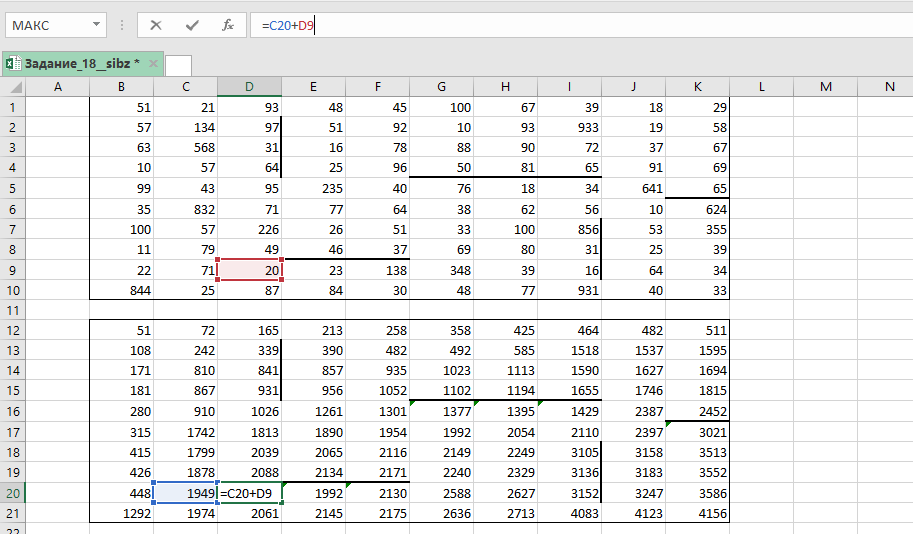Select column K header
The width and height of the screenshot is (913, 534).
click(697, 88)
